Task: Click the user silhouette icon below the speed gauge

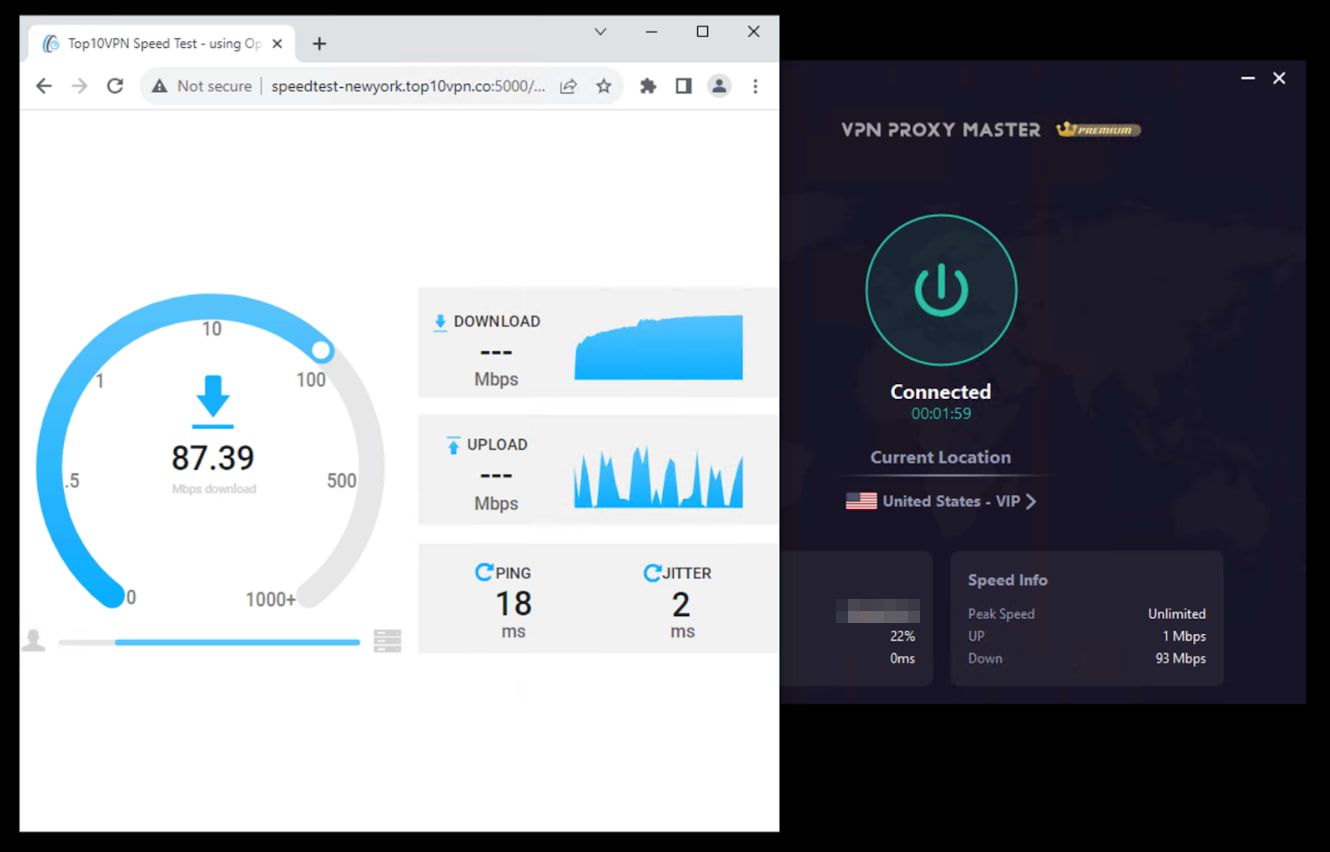Action: tap(35, 640)
